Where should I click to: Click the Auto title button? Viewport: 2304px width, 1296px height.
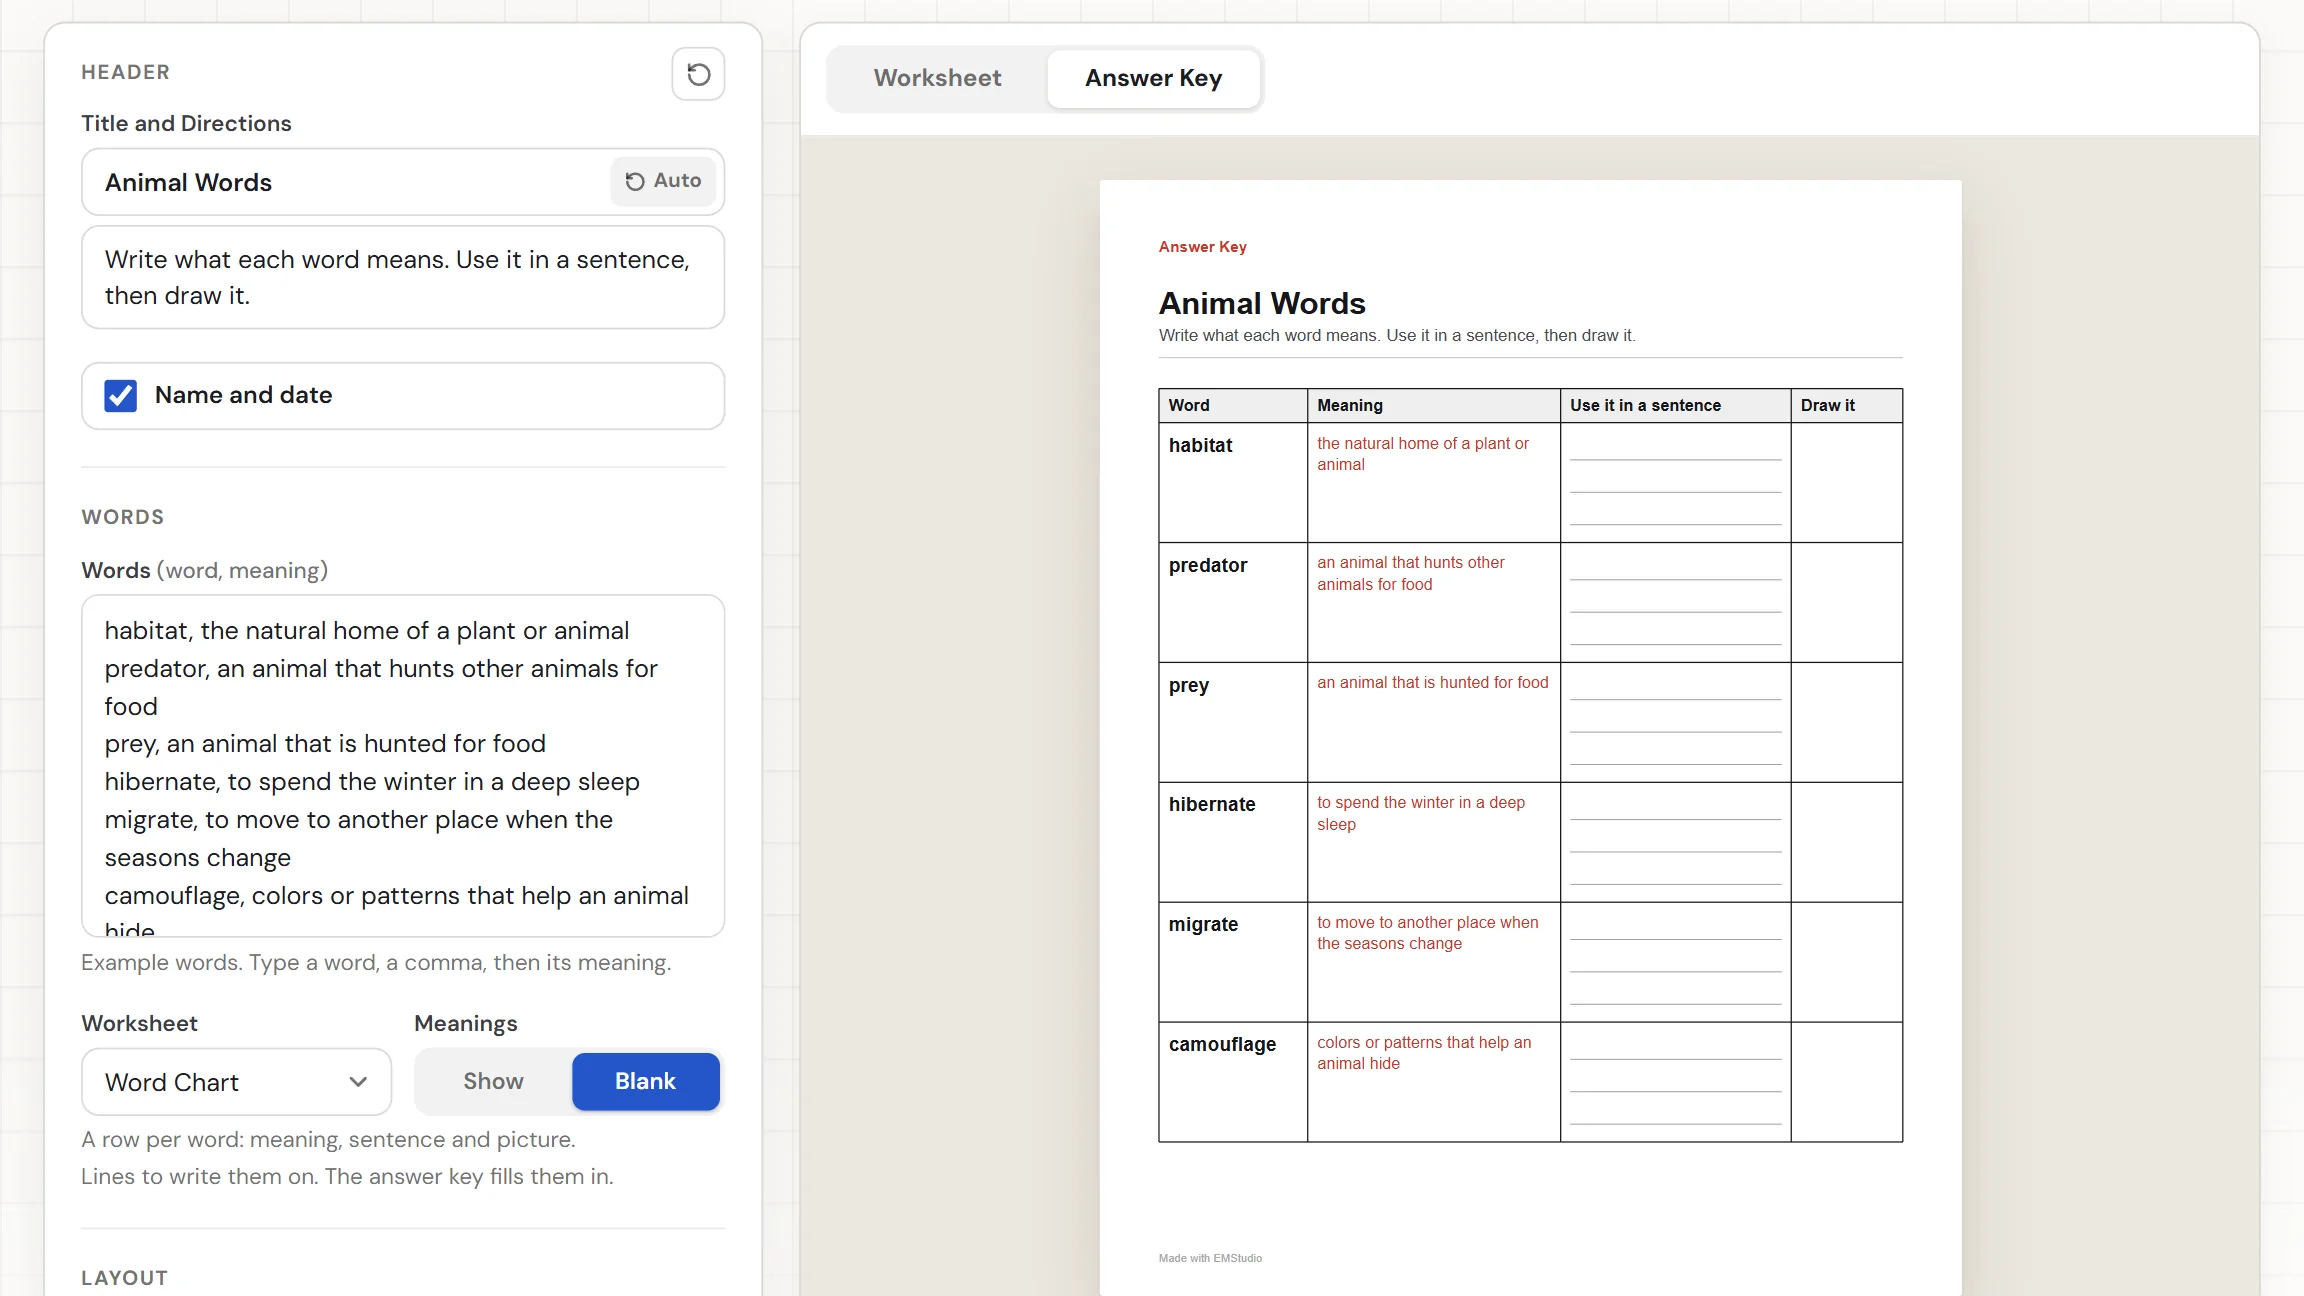(x=664, y=181)
